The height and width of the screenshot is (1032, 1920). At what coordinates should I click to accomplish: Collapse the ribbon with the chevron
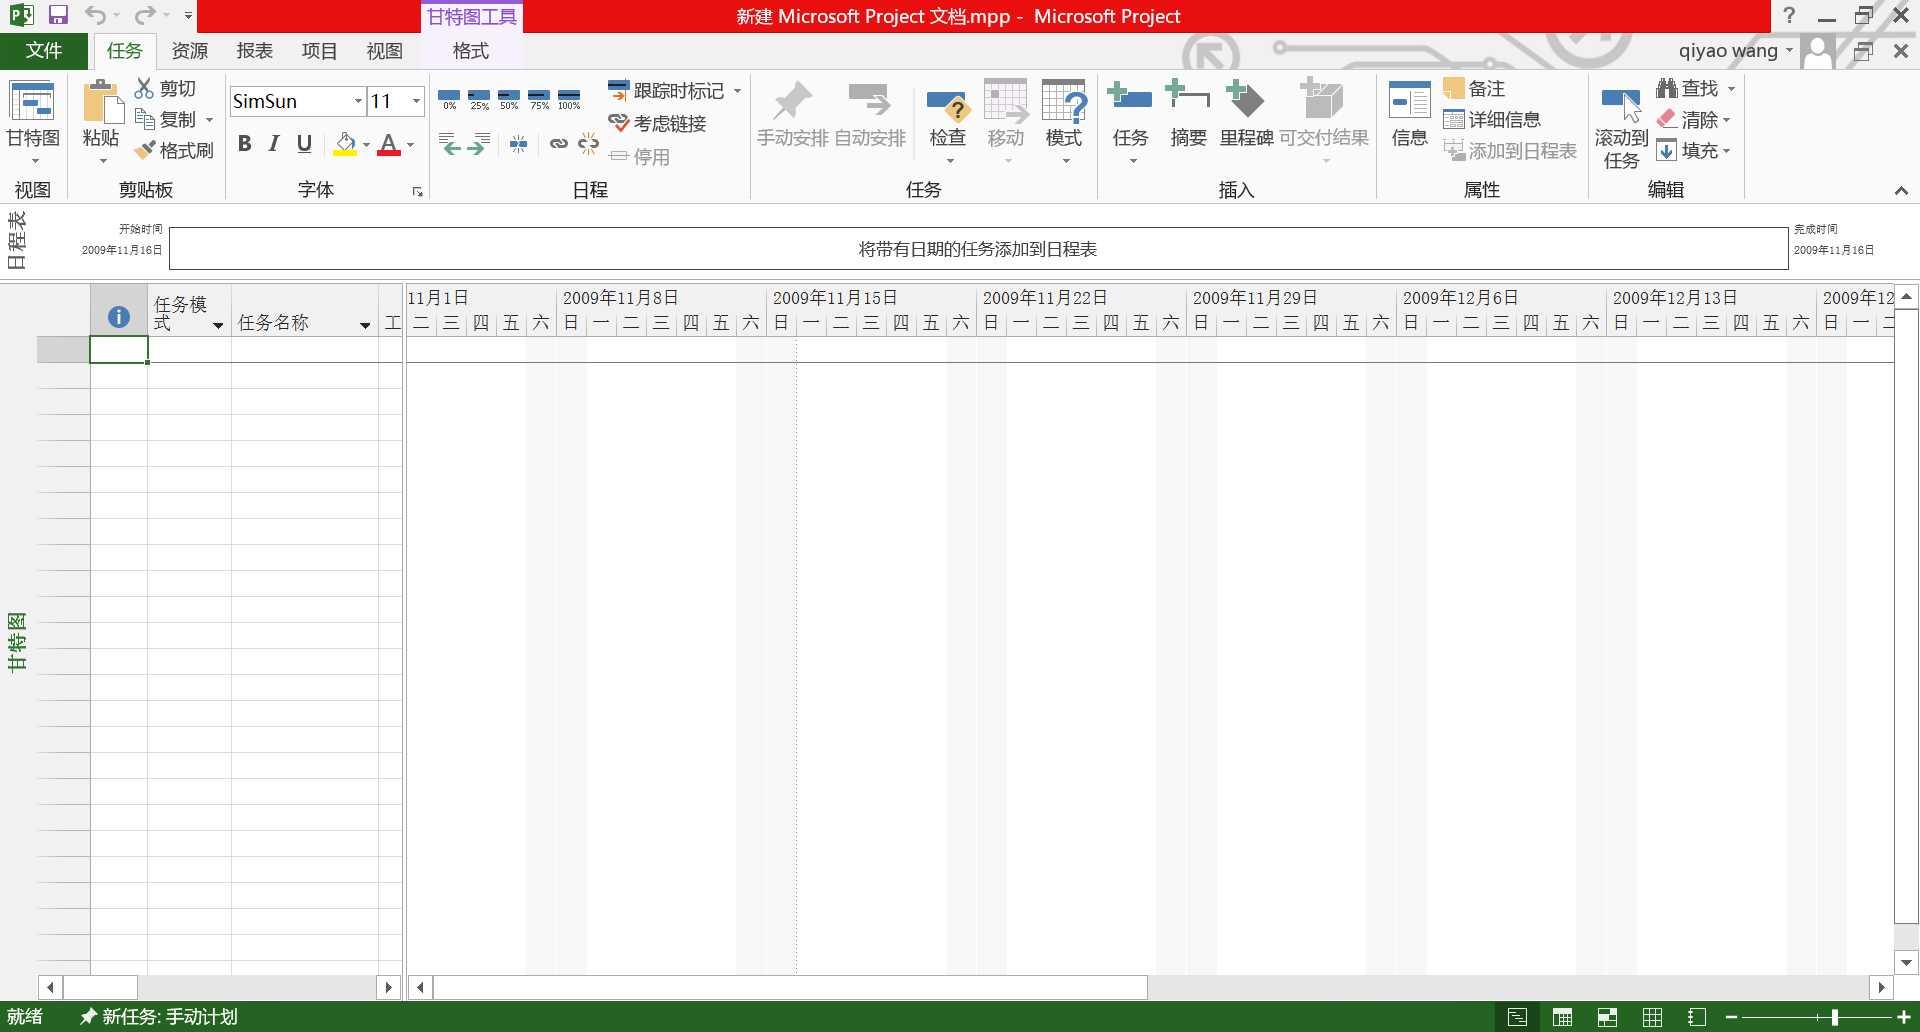coord(1901,191)
